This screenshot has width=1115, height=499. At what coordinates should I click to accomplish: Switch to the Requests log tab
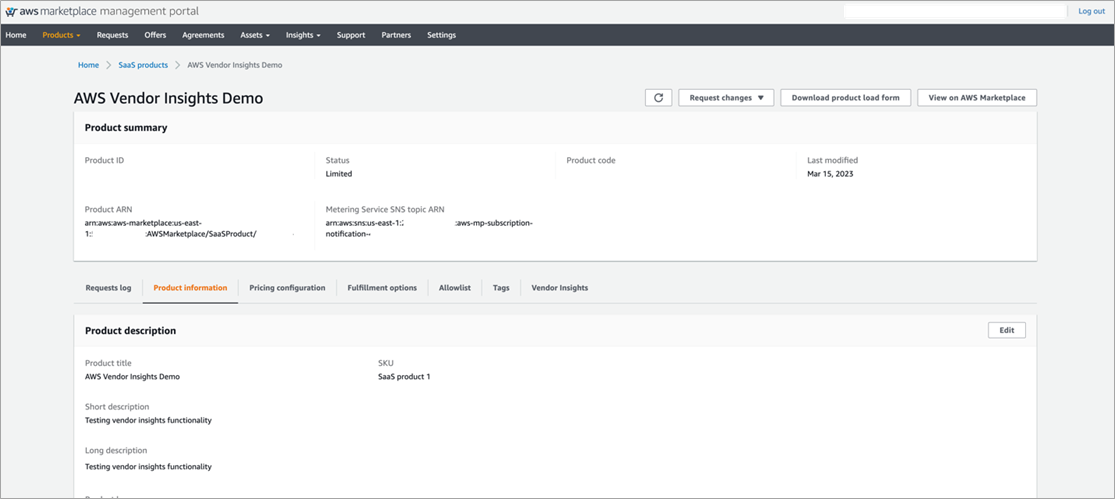(x=108, y=288)
